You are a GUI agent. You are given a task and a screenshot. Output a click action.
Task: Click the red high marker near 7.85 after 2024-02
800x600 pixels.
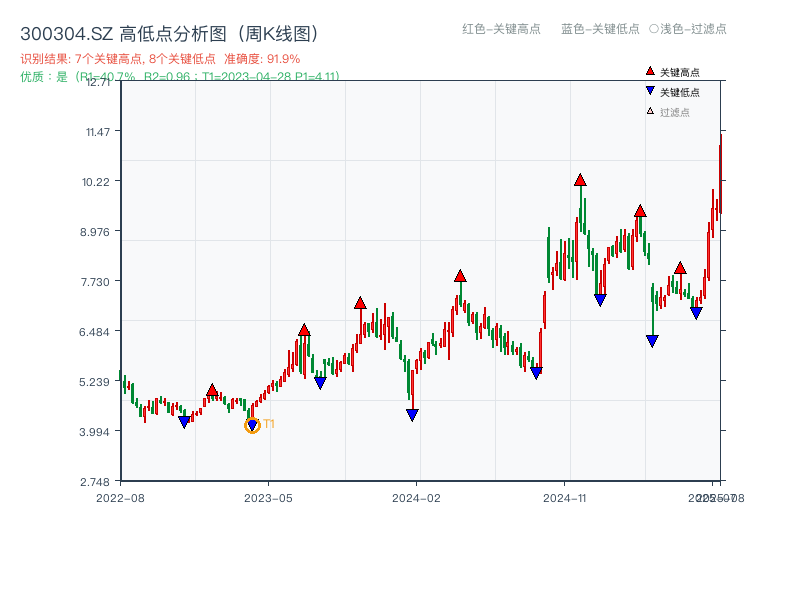click(x=460, y=276)
